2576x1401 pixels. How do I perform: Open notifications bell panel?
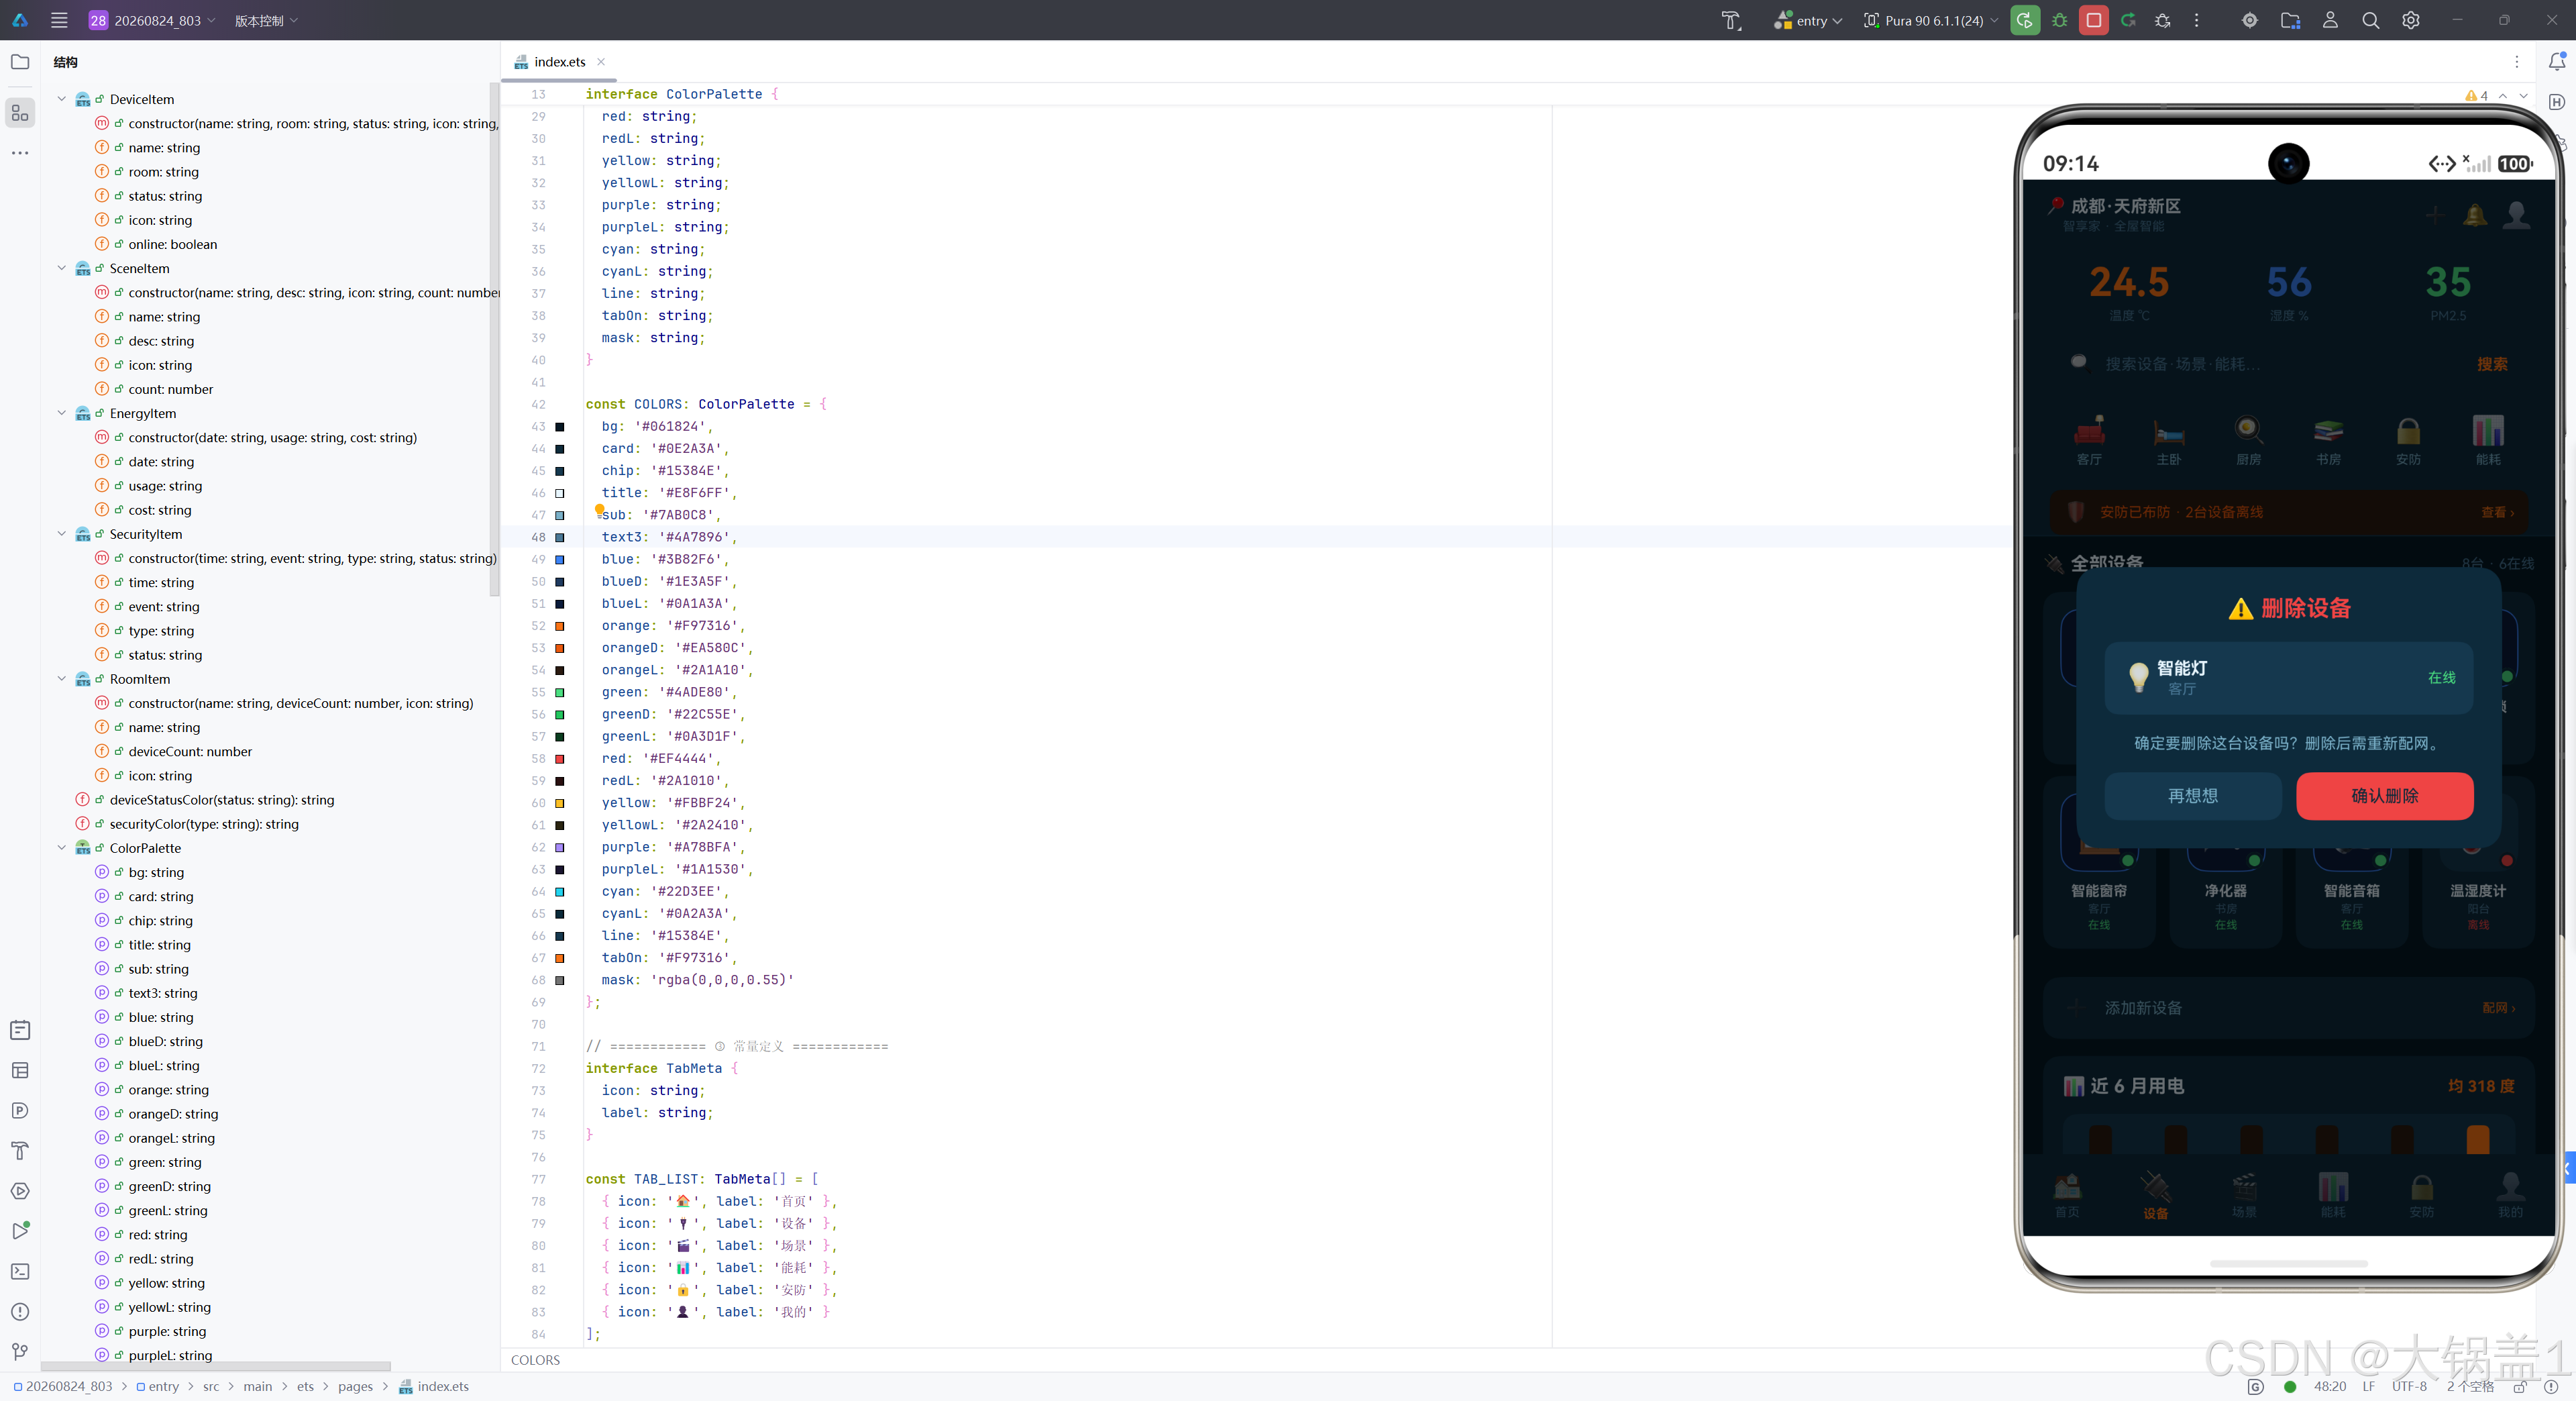coord(2557,62)
